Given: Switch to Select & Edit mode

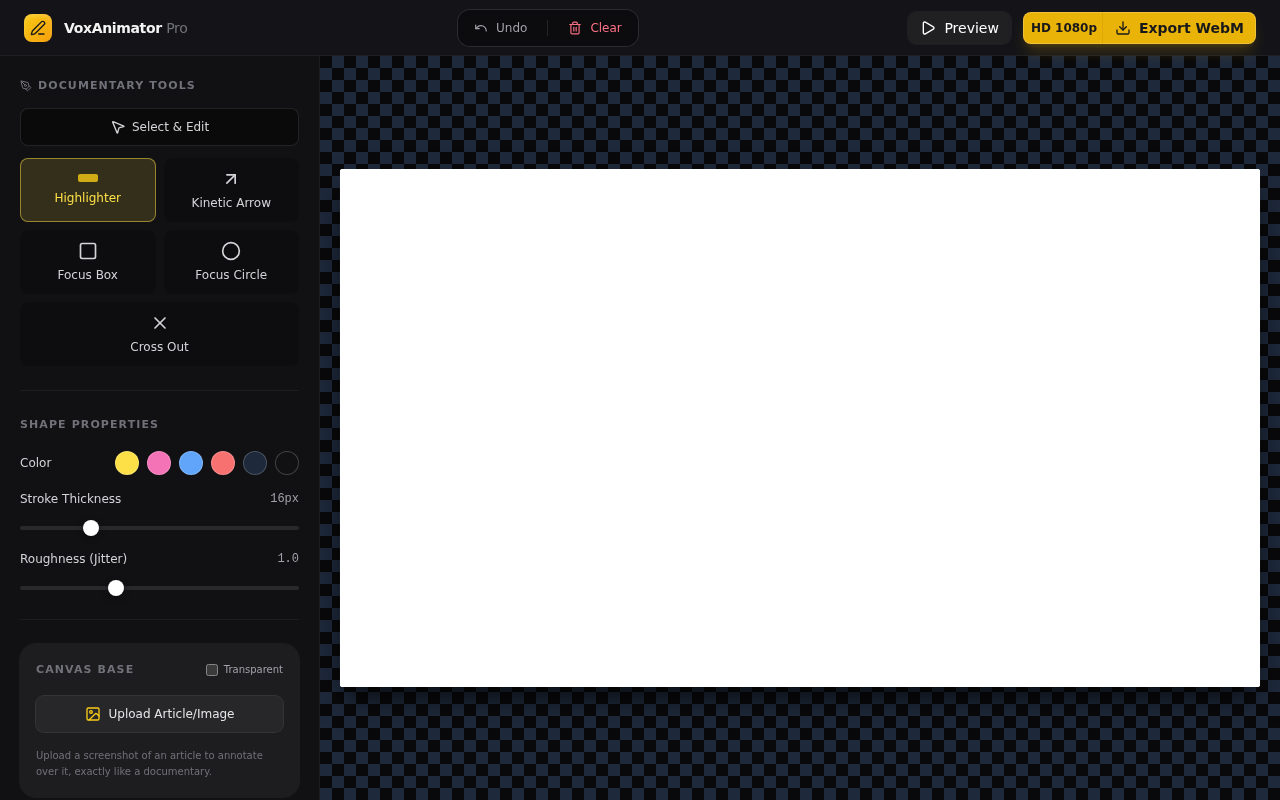Looking at the screenshot, I should [x=159, y=127].
